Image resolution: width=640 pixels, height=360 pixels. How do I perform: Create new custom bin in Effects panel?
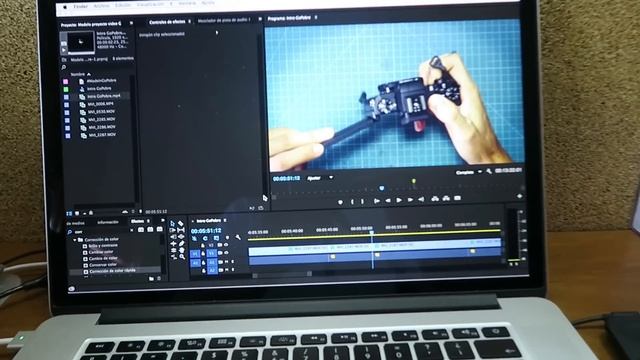[x=151, y=279]
